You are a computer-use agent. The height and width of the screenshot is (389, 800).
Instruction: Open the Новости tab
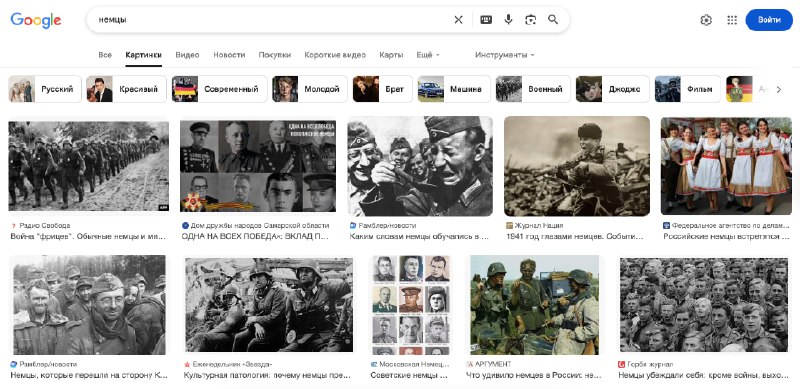tap(229, 55)
